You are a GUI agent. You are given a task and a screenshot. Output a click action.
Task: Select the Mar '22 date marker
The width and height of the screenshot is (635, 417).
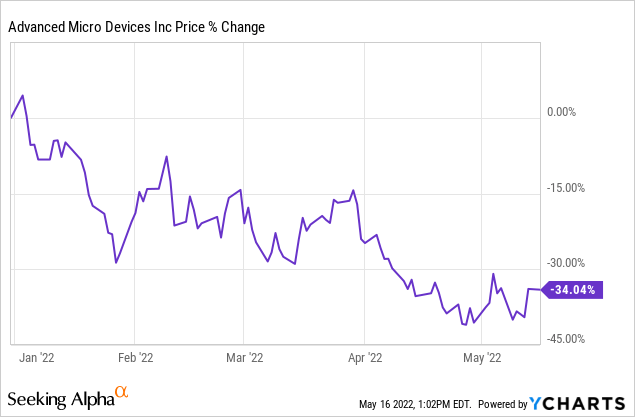point(243,357)
